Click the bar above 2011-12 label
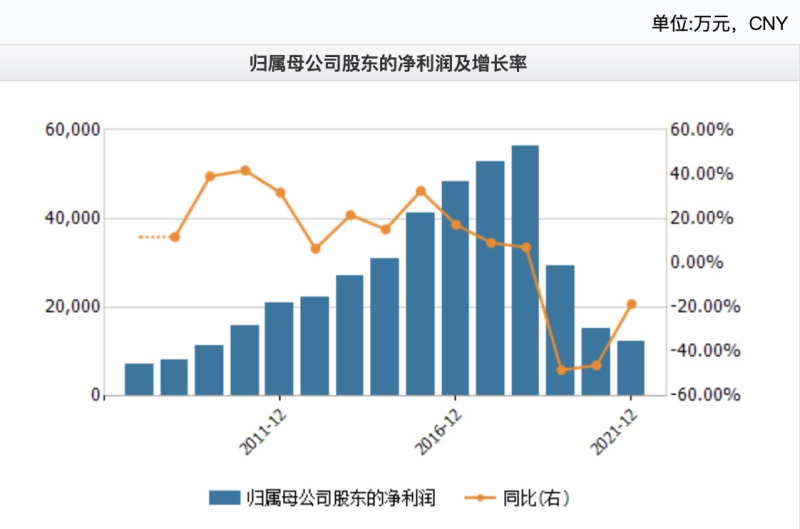Screen dimensions: 800x529 tap(279, 349)
